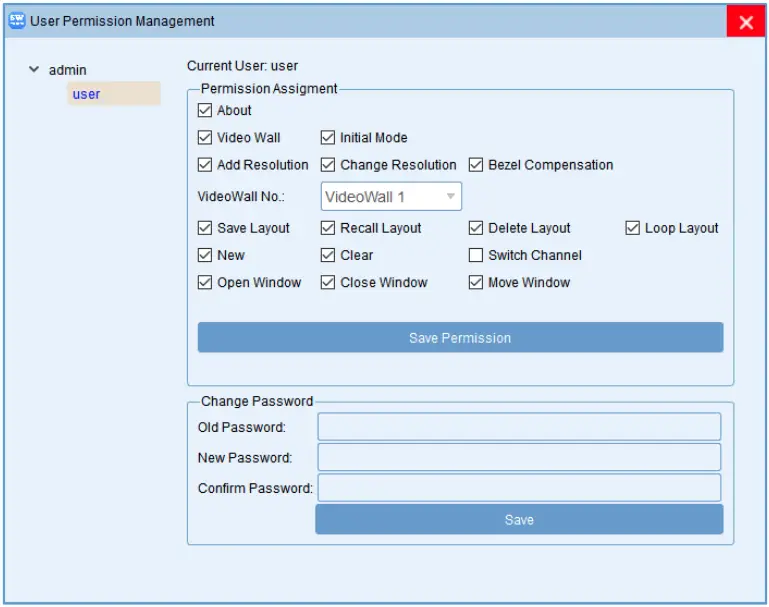
Task: Toggle the Initial Mode checkbox
Action: click(328, 138)
